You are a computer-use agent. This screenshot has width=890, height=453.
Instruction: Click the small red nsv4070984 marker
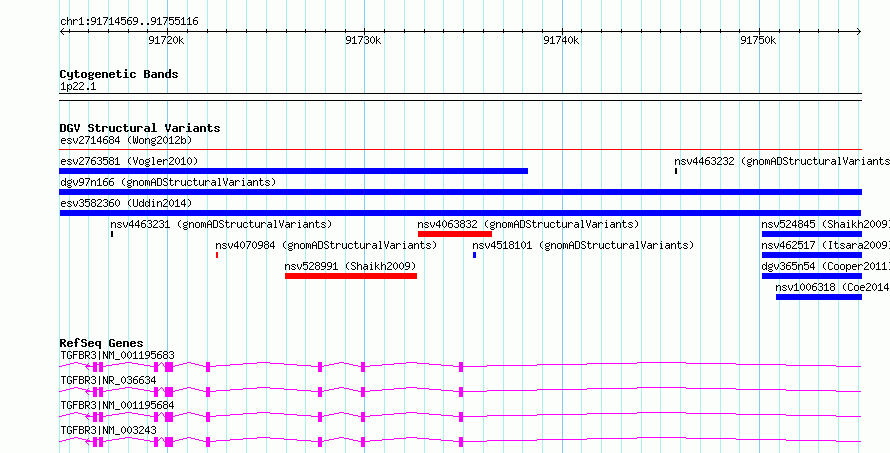coord(217,255)
